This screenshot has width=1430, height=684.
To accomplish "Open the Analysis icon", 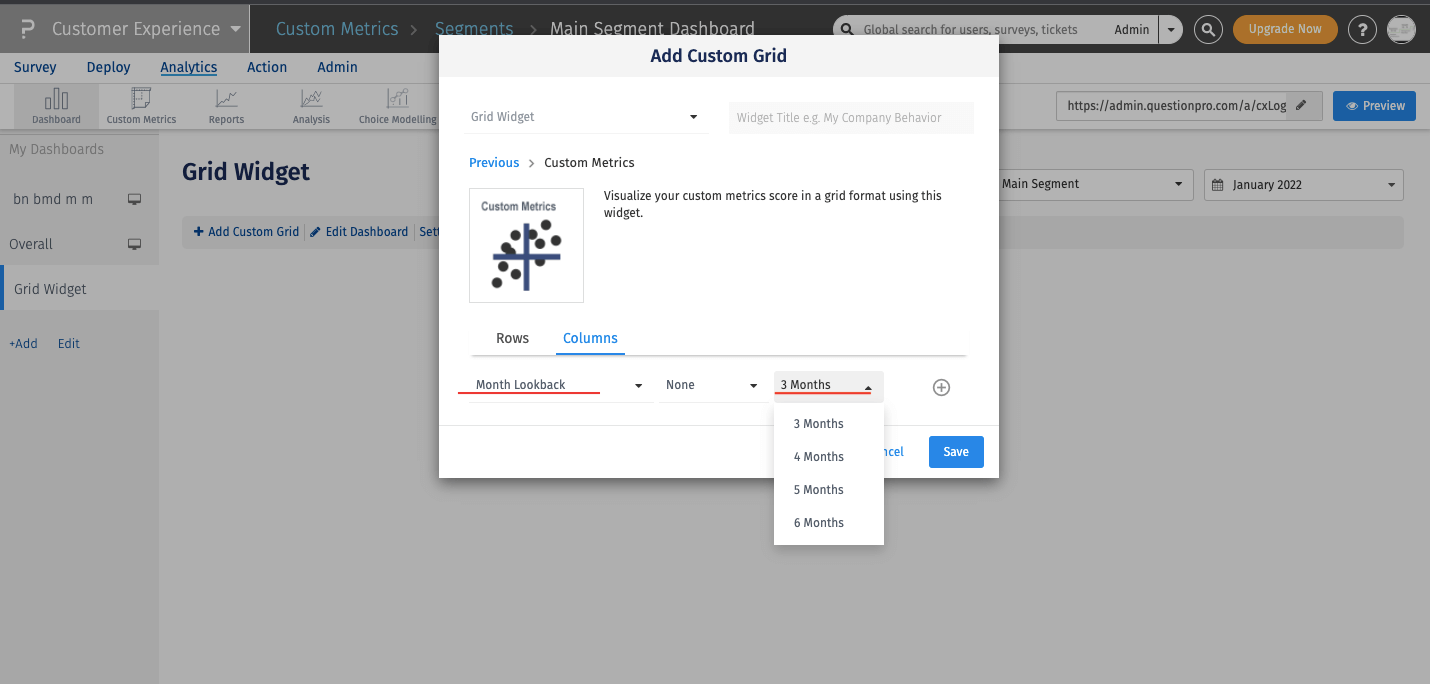I will click(x=310, y=105).
